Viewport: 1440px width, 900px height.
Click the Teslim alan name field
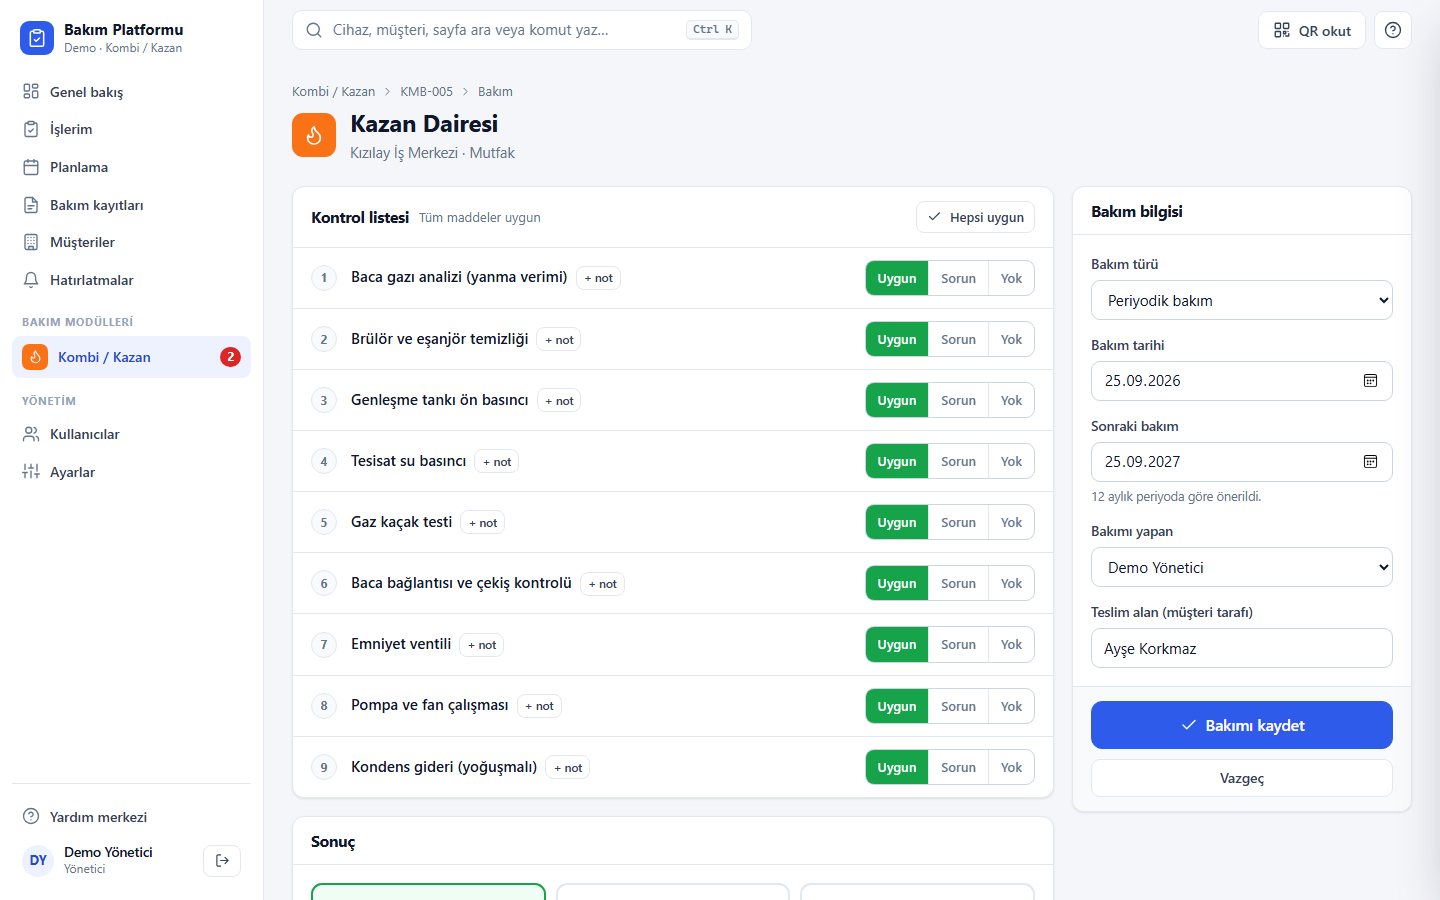pyautogui.click(x=1242, y=648)
